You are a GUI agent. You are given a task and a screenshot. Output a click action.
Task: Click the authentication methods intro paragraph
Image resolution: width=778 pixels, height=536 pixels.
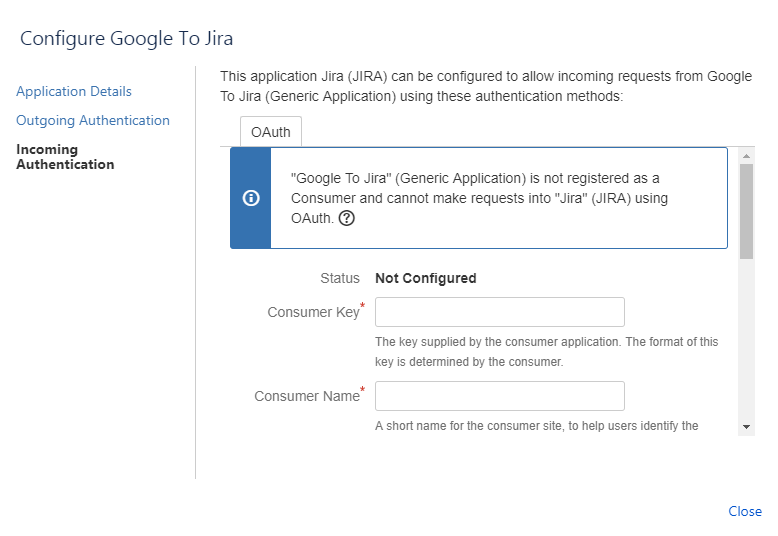(486, 86)
